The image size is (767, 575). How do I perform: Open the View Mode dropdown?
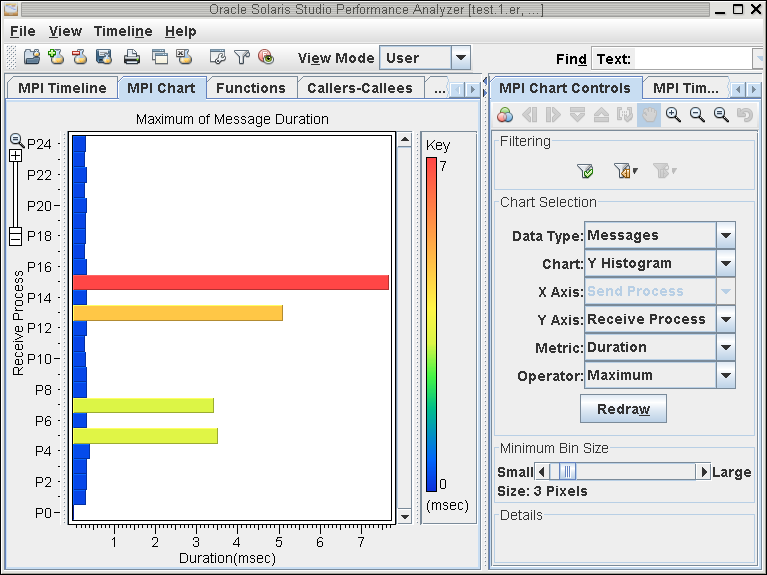[461, 58]
